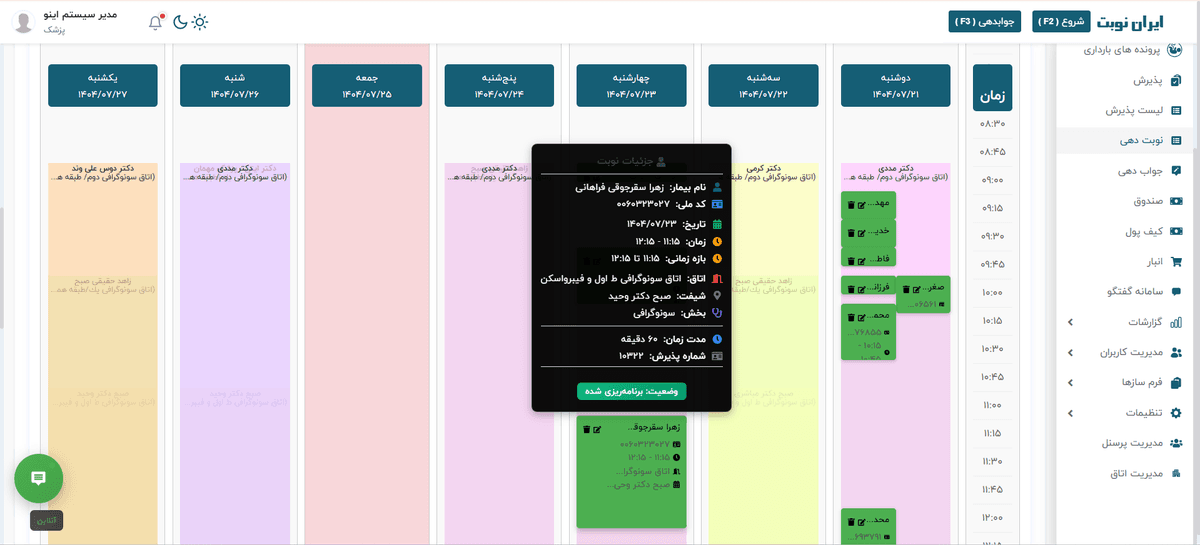Click the shopping cart icon beside انبار
1200x545 pixels.
click(x=1176, y=262)
